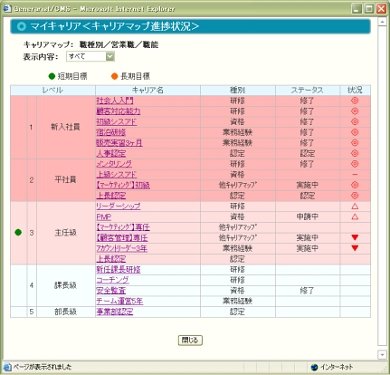
Task: Open the 顧客対応能力 link
Action: tap(118, 111)
